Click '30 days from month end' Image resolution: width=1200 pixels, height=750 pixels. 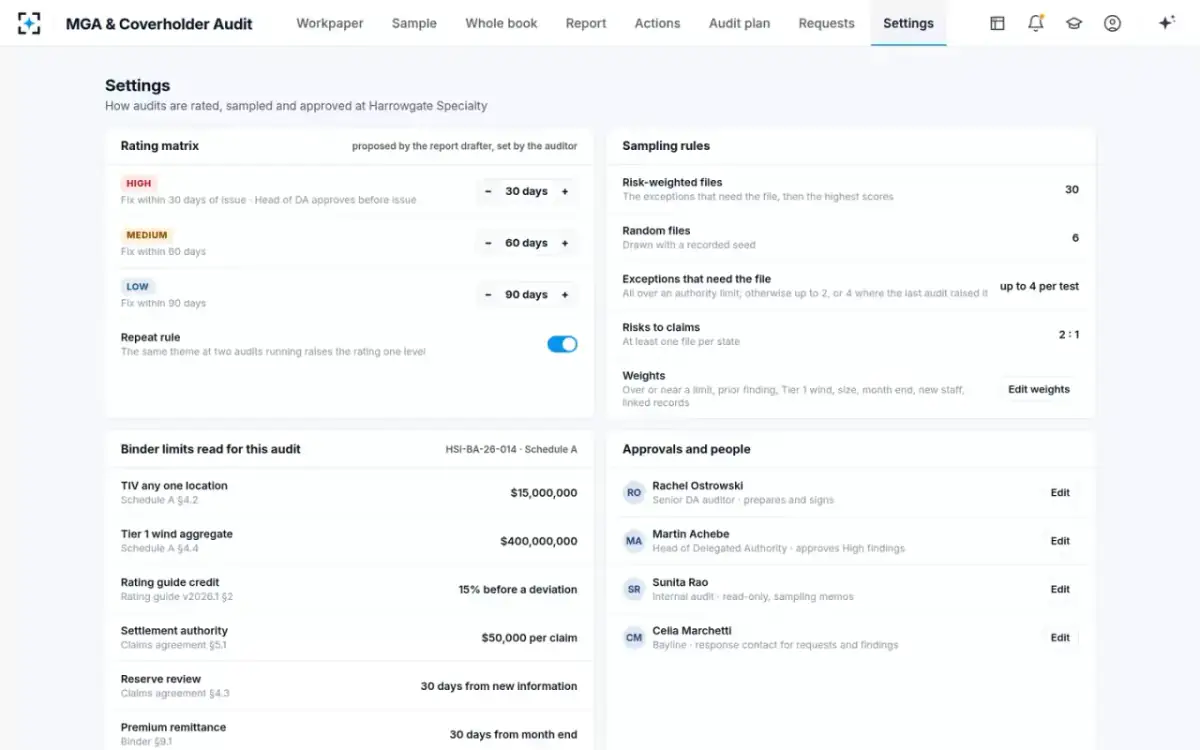tap(513, 734)
